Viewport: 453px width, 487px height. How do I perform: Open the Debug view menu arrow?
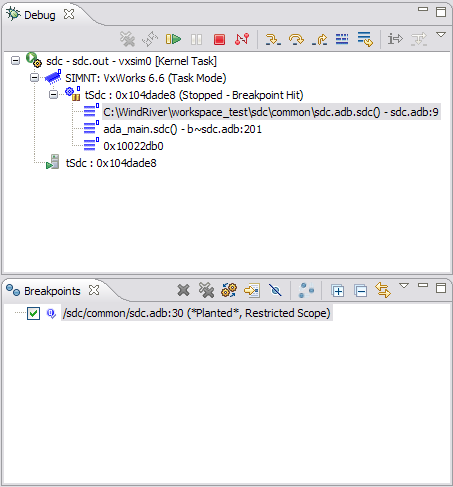pyautogui.click(x=441, y=35)
